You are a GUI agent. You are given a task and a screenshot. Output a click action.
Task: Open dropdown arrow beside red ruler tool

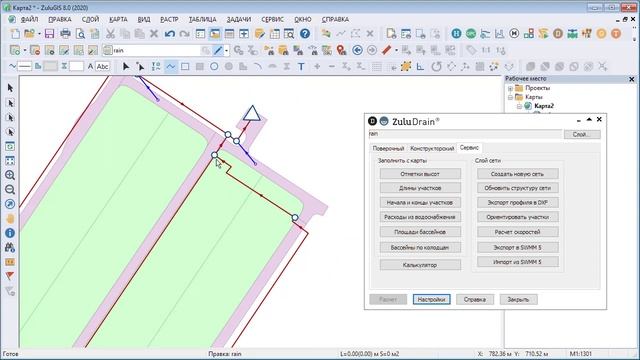click(x=396, y=50)
